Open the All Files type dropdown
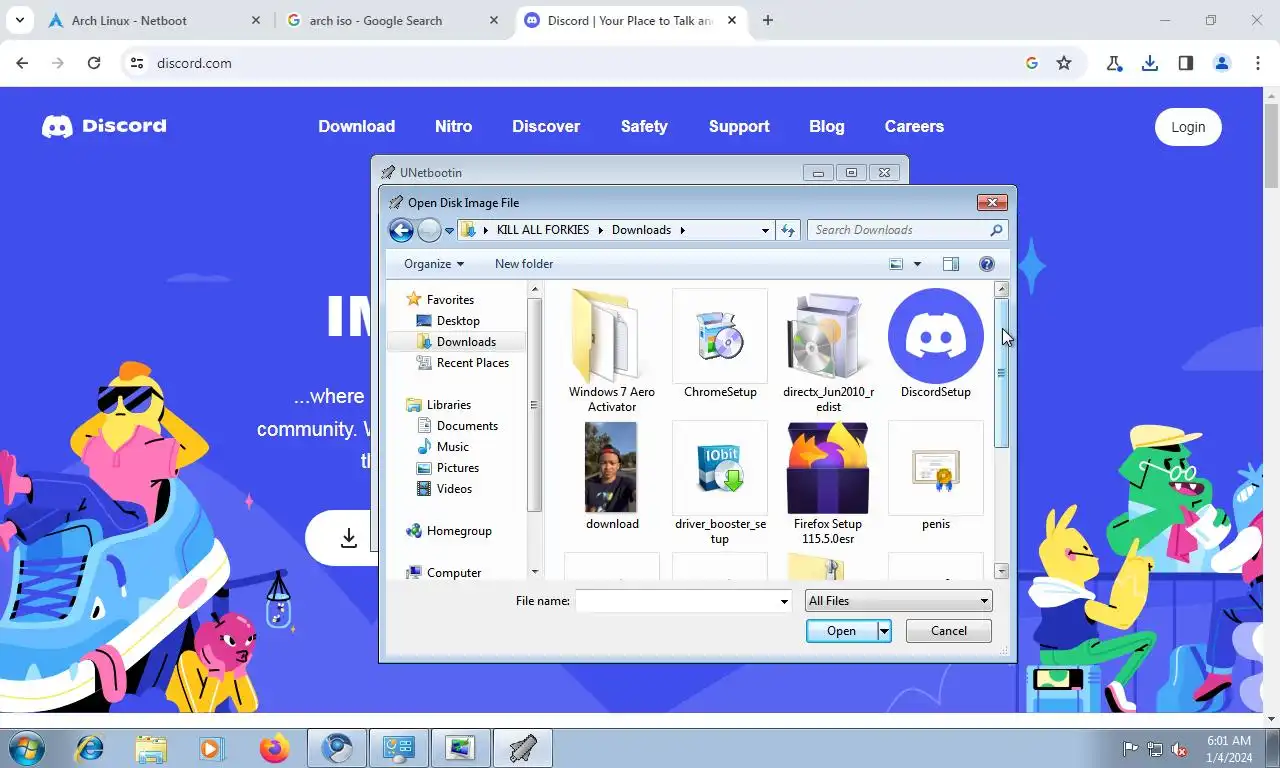 898,601
